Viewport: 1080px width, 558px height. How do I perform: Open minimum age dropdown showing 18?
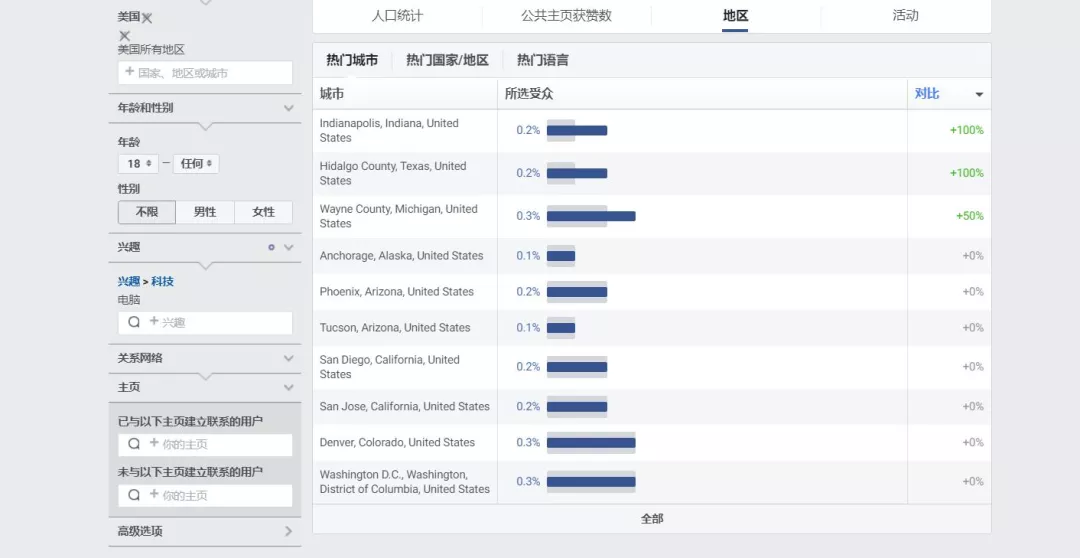(x=138, y=164)
